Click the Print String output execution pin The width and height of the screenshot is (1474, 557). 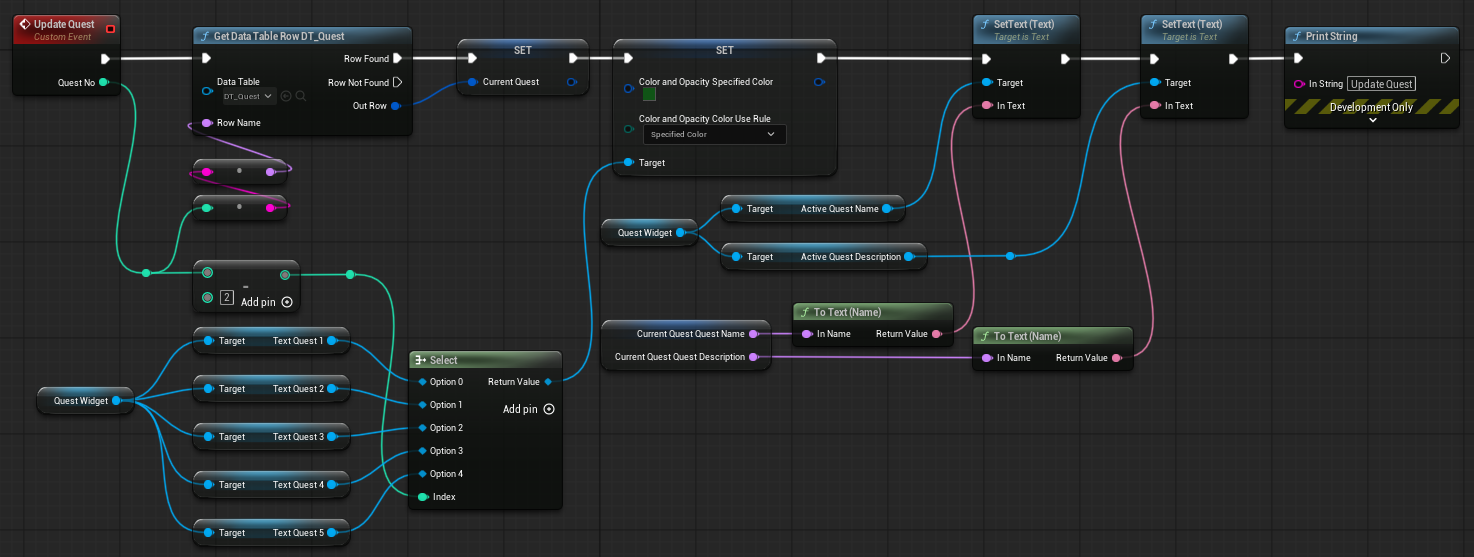point(1445,59)
